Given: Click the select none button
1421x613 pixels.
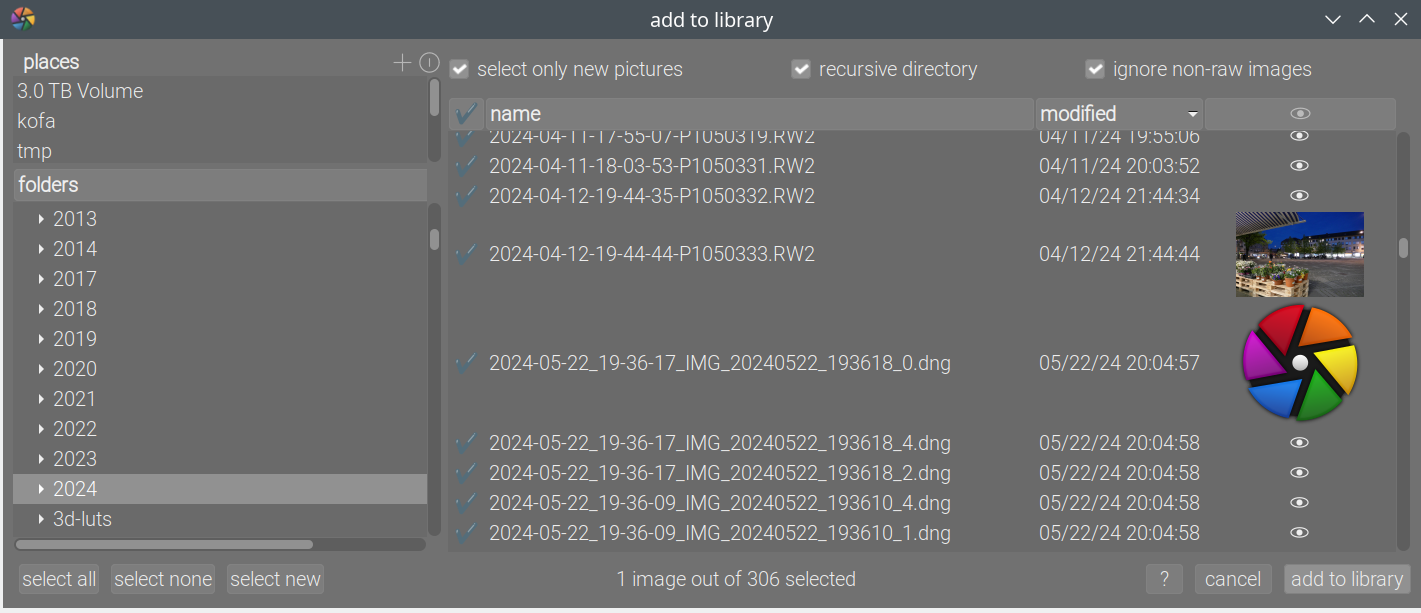Looking at the screenshot, I should click(163, 579).
